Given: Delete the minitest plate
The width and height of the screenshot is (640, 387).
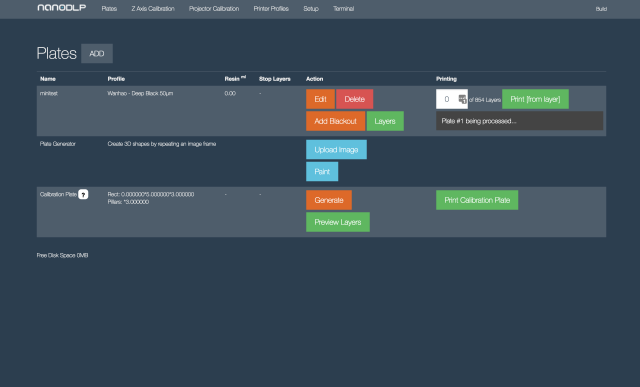Looking at the screenshot, I should pyautogui.click(x=354, y=99).
